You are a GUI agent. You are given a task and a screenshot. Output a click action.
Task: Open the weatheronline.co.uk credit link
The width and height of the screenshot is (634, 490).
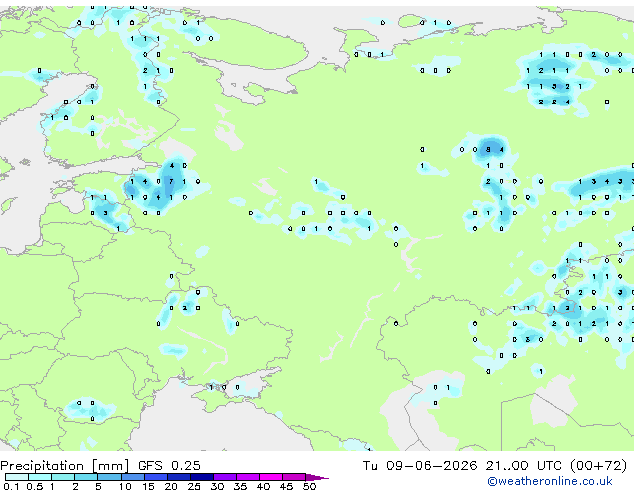pyautogui.click(x=550, y=481)
